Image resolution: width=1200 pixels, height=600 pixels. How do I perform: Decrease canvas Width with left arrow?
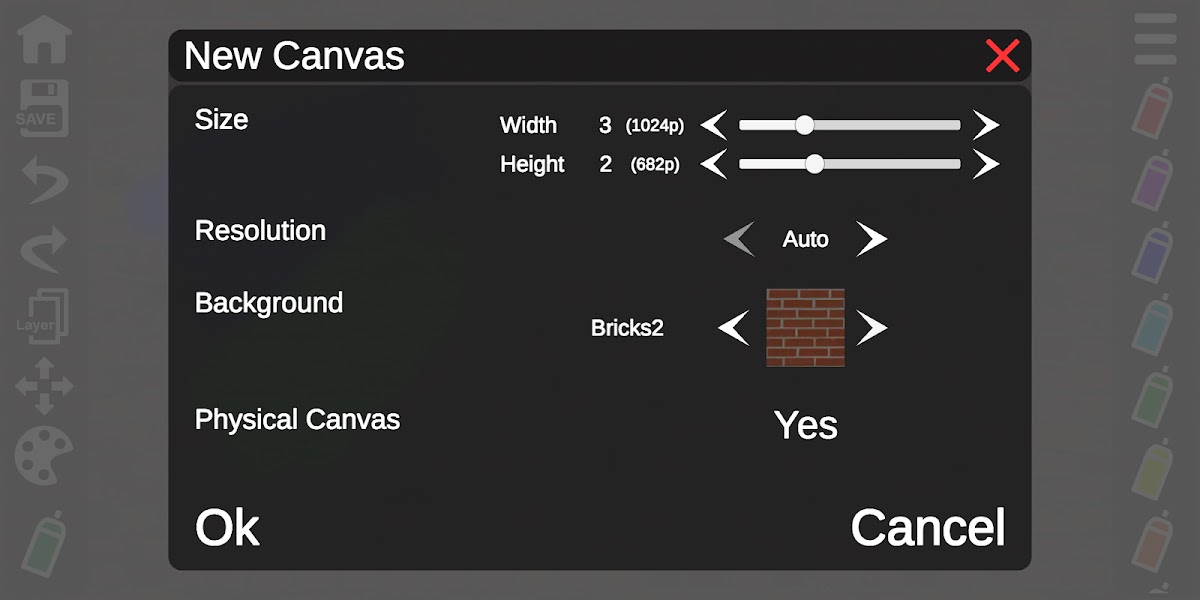point(713,125)
